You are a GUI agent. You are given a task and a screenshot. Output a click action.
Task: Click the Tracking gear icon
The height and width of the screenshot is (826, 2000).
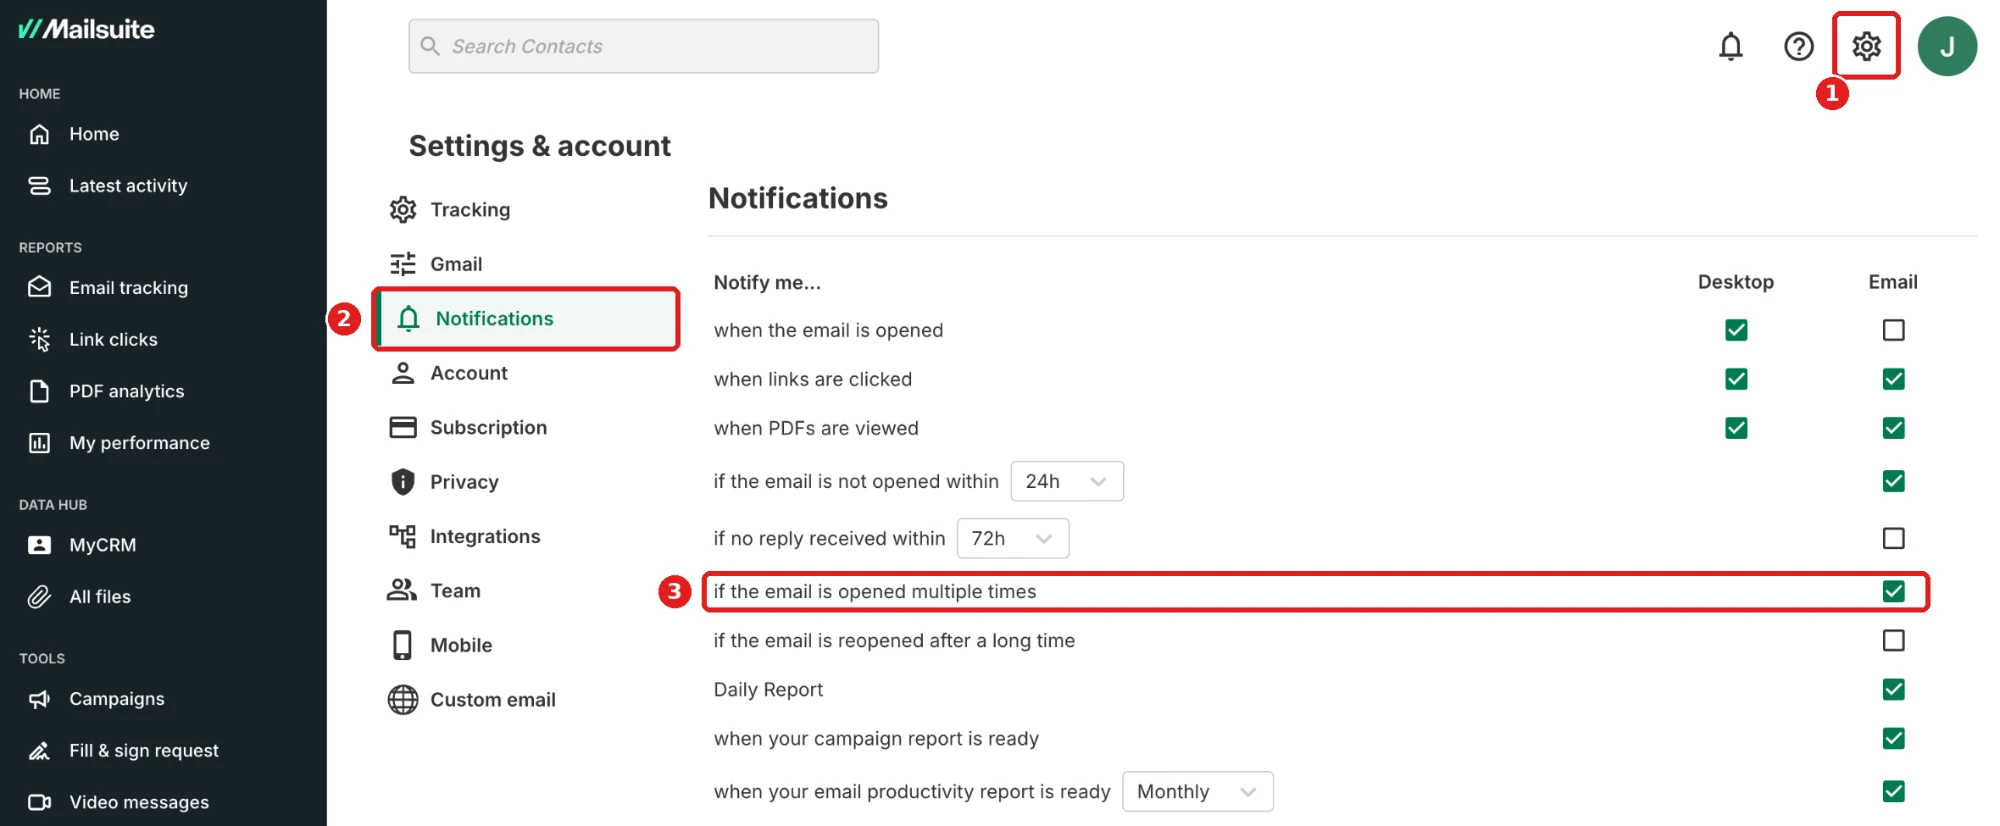pyautogui.click(x=403, y=210)
